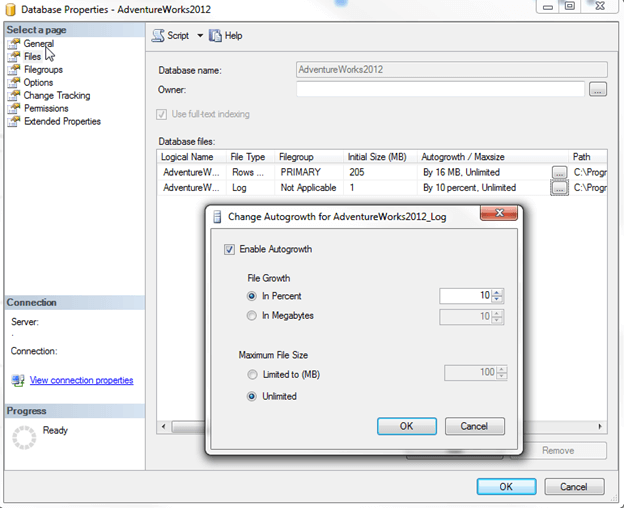Increase the In Megabytes spinner value
This screenshot has height=508, width=624.
point(497,313)
